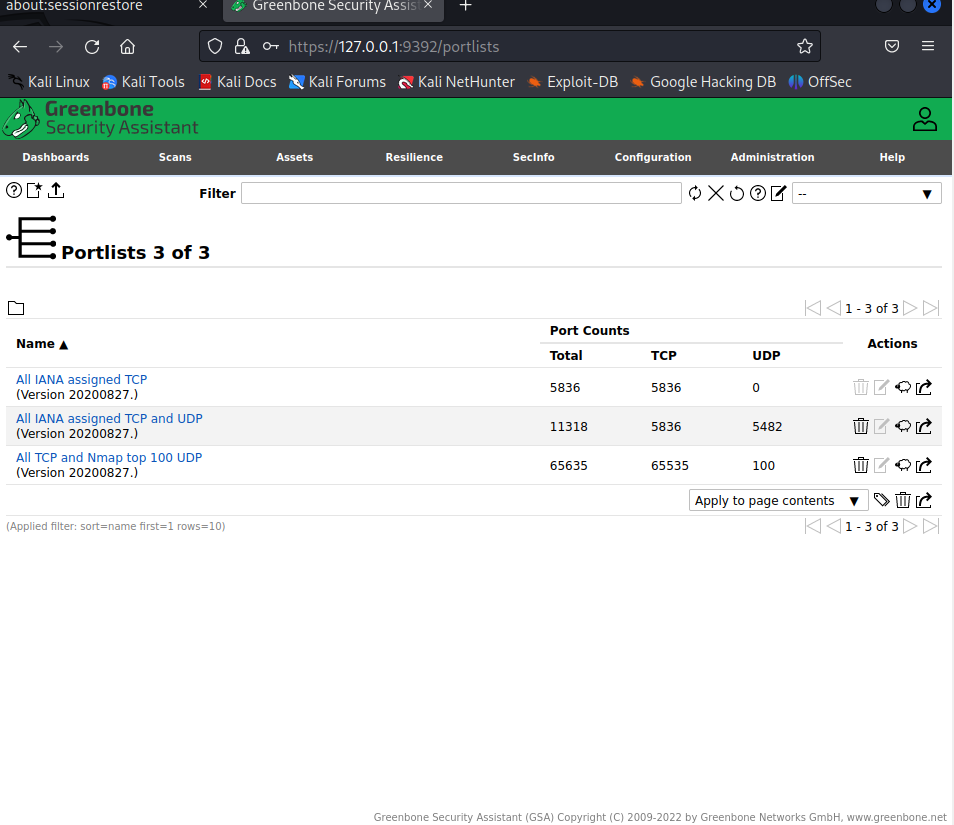The image size is (954, 825).
Task: Click the Update Filter refresh icon
Action: pos(695,193)
